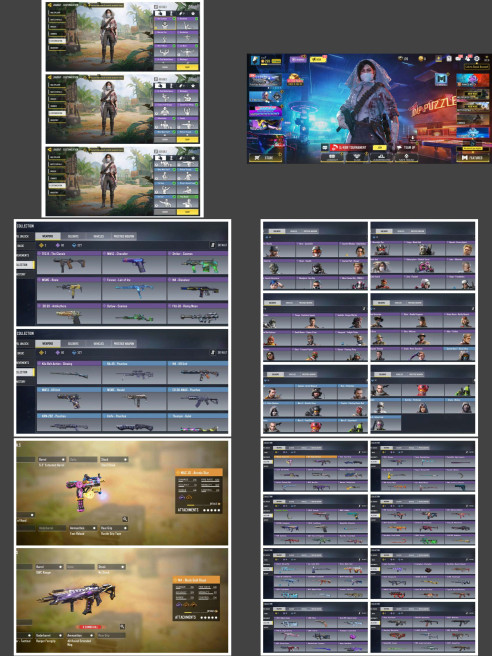Viewport: 492px width, 656px height.
Task: Tap the yellow plus square icon in lobby top bar
Action: point(438,59)
